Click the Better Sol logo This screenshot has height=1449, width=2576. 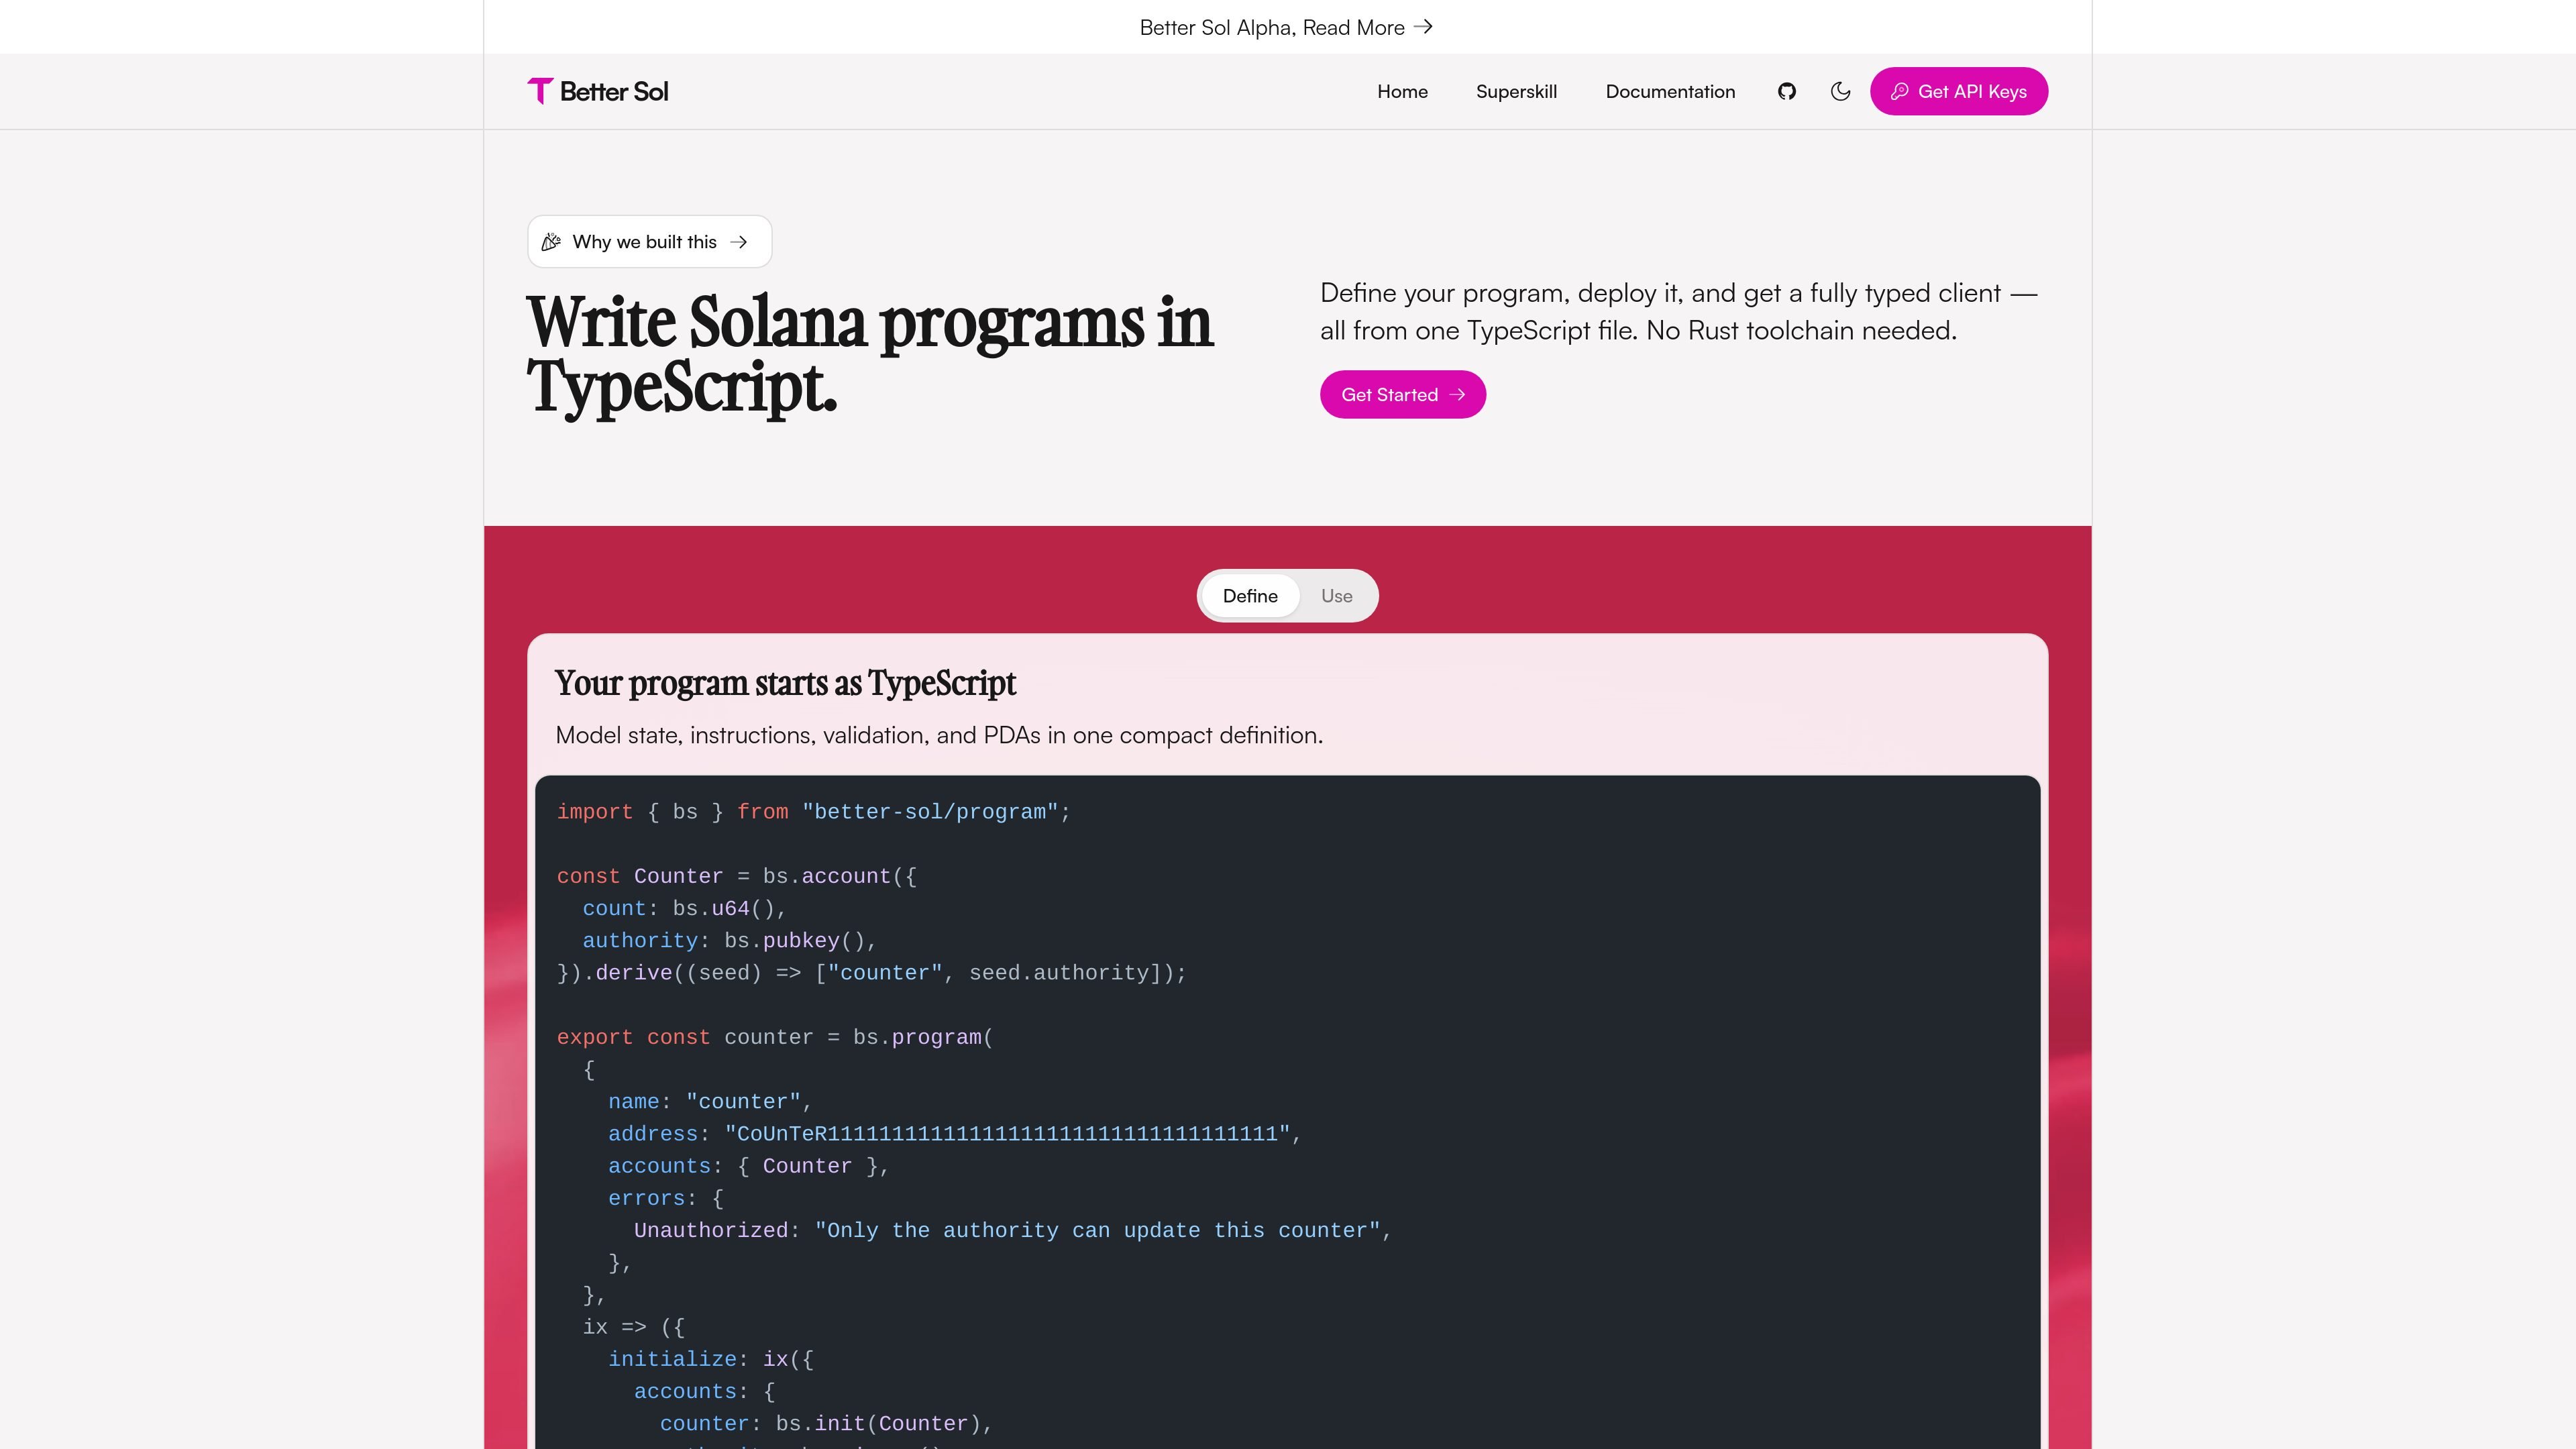click(x=598, y=91)
